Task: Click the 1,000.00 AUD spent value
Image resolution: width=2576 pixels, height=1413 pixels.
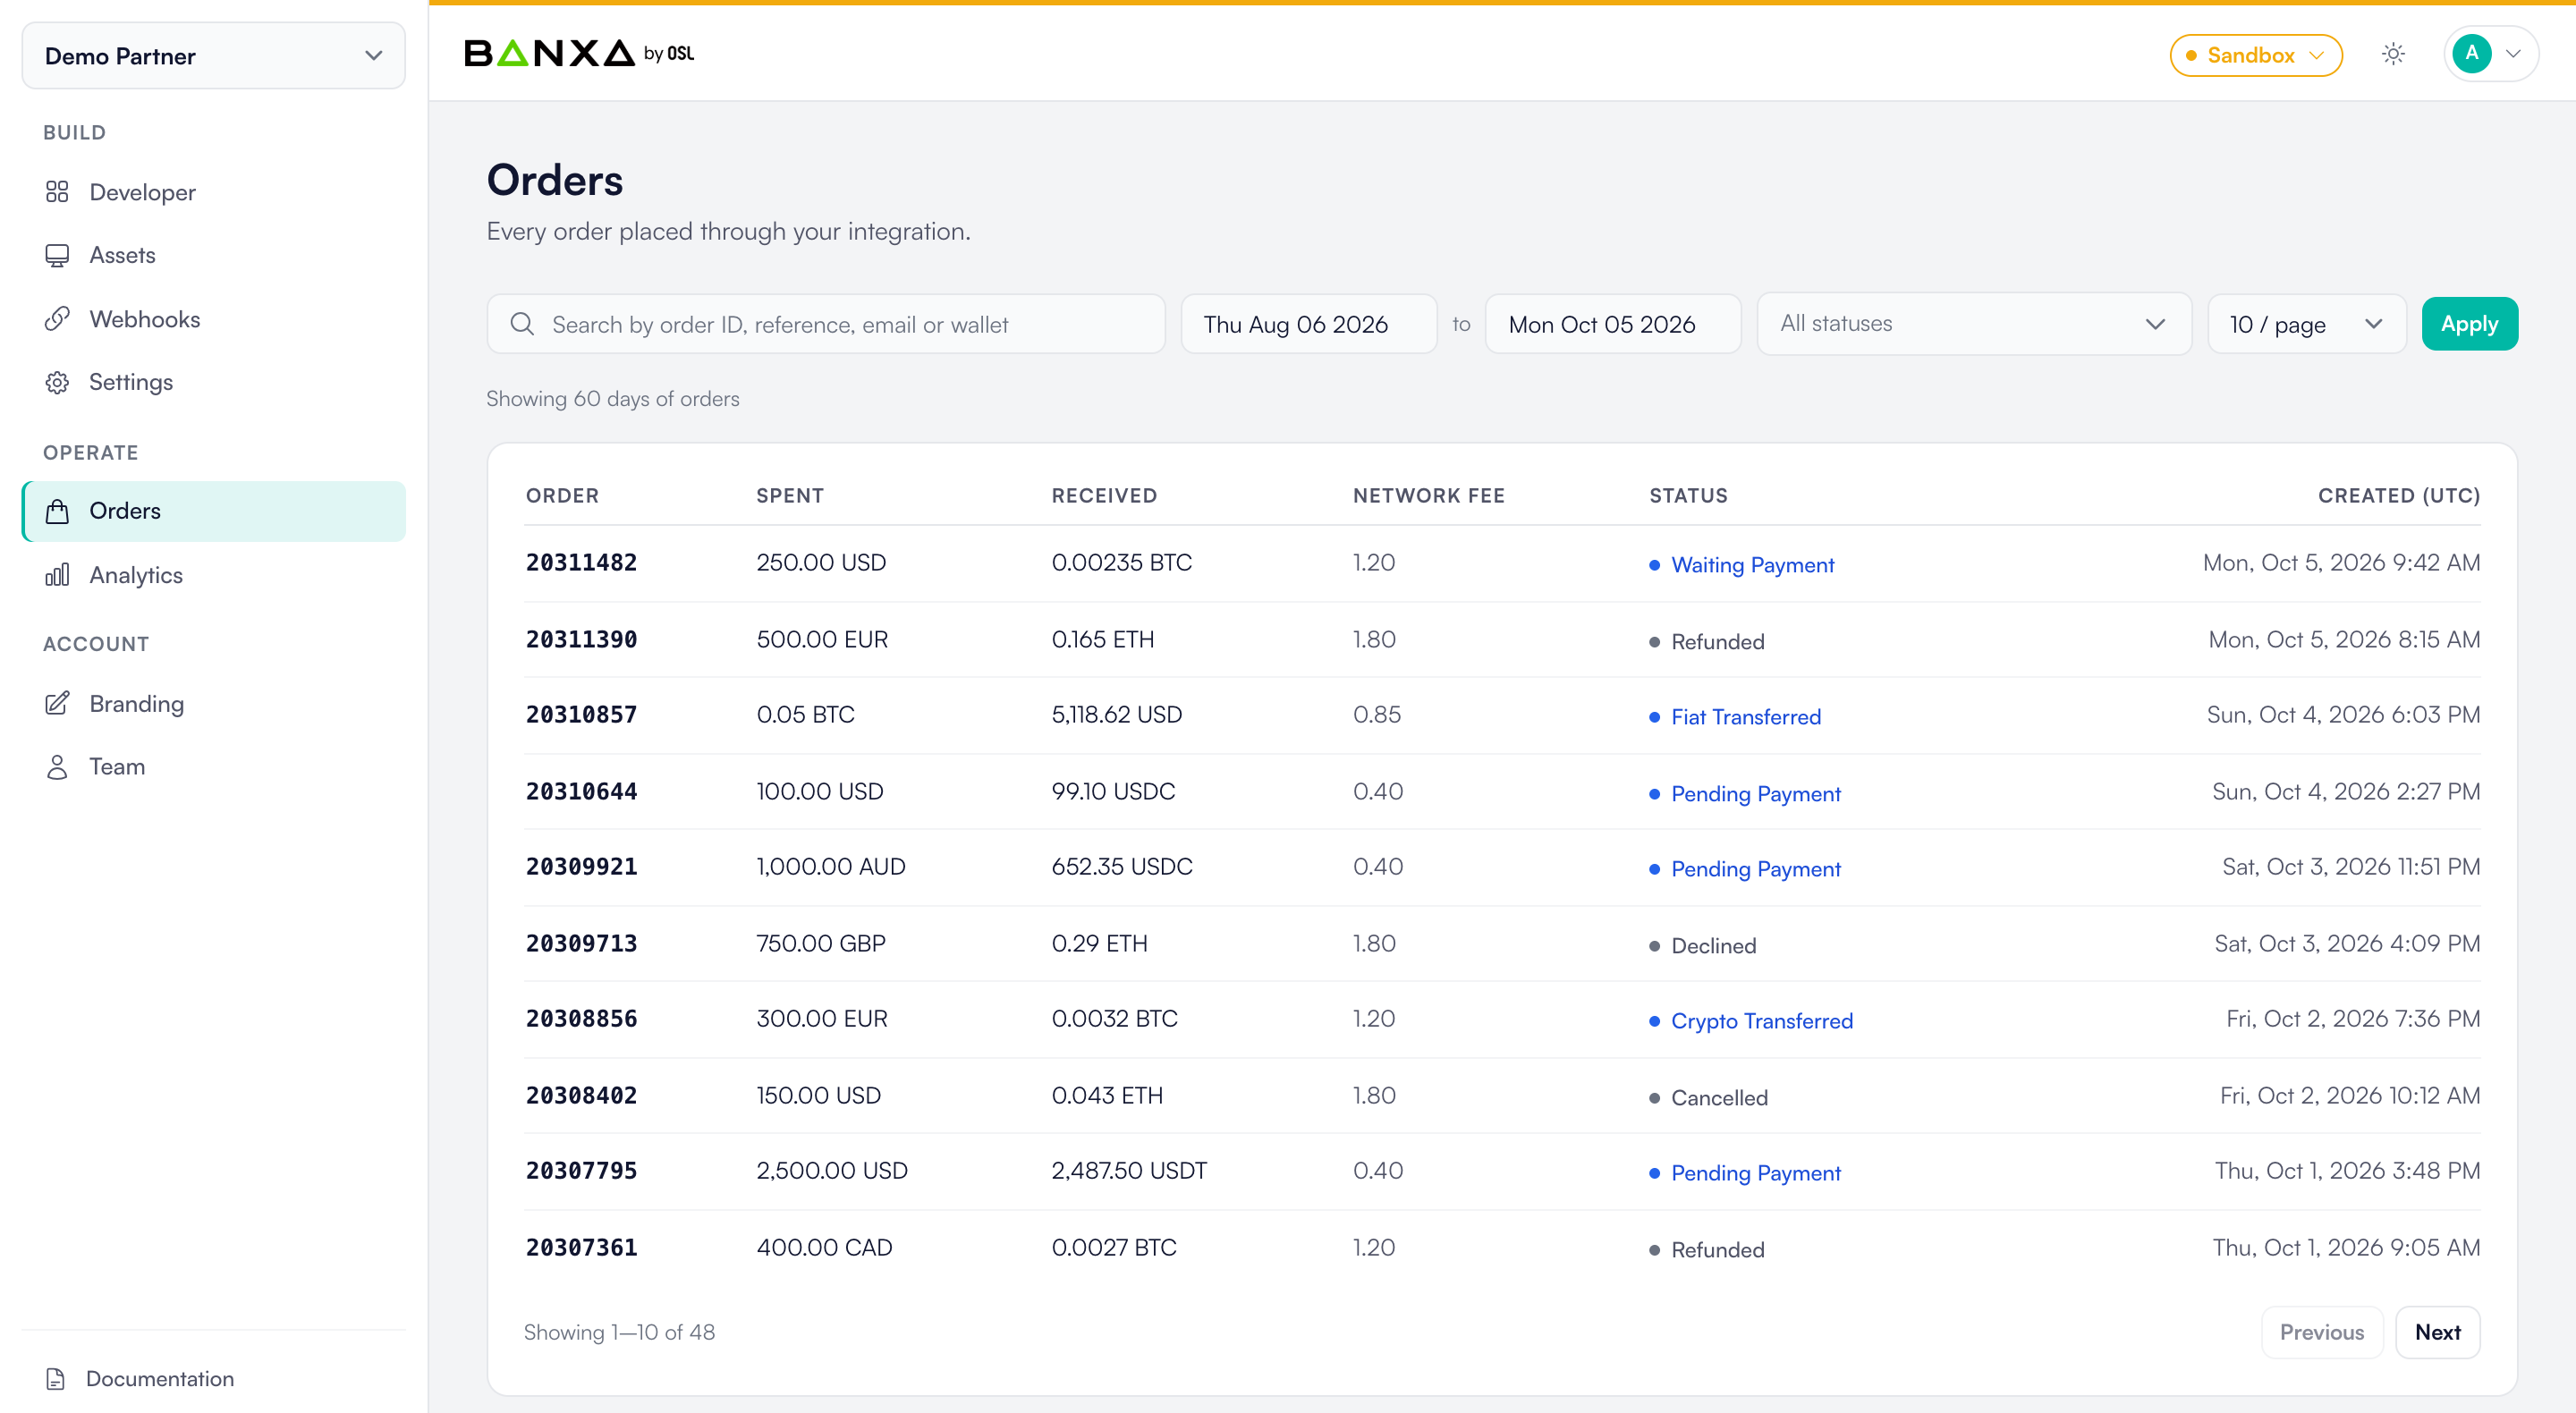Action: (x=830, y=867)
